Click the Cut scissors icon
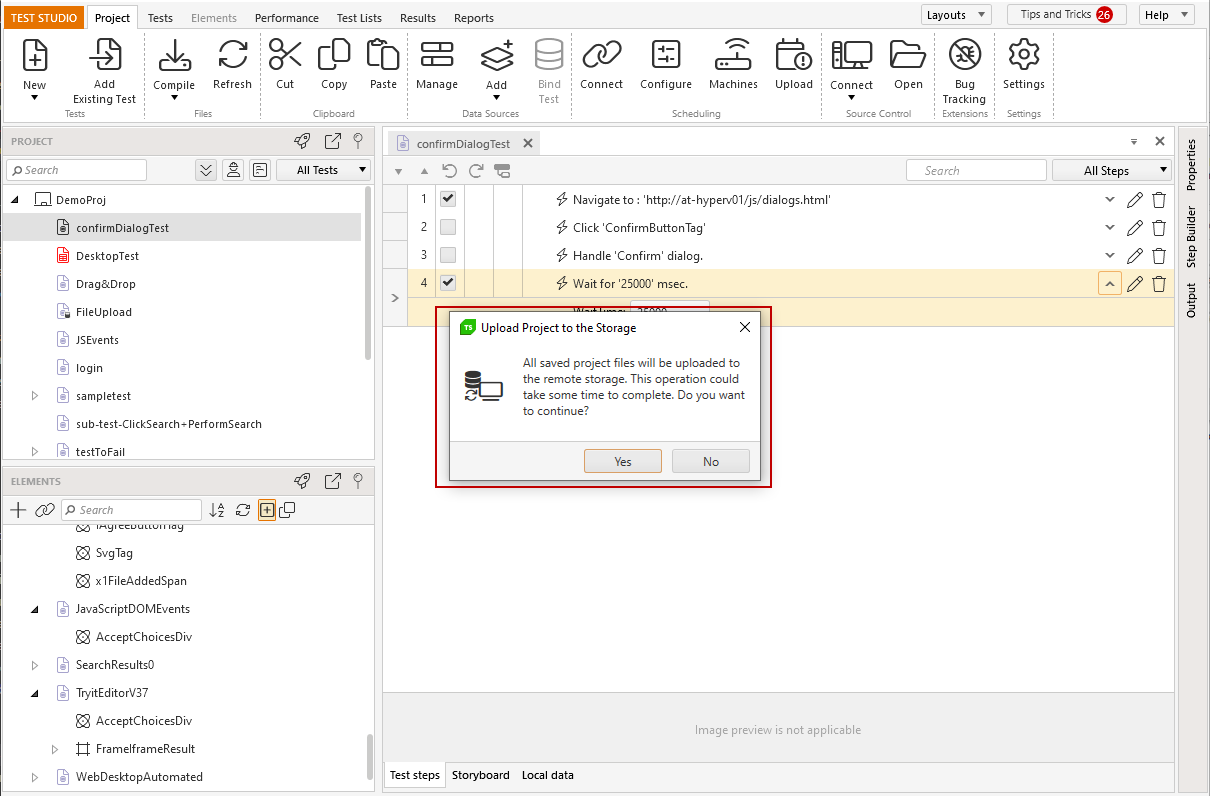Screen dimensions: 1210x796 pos(285,55)
